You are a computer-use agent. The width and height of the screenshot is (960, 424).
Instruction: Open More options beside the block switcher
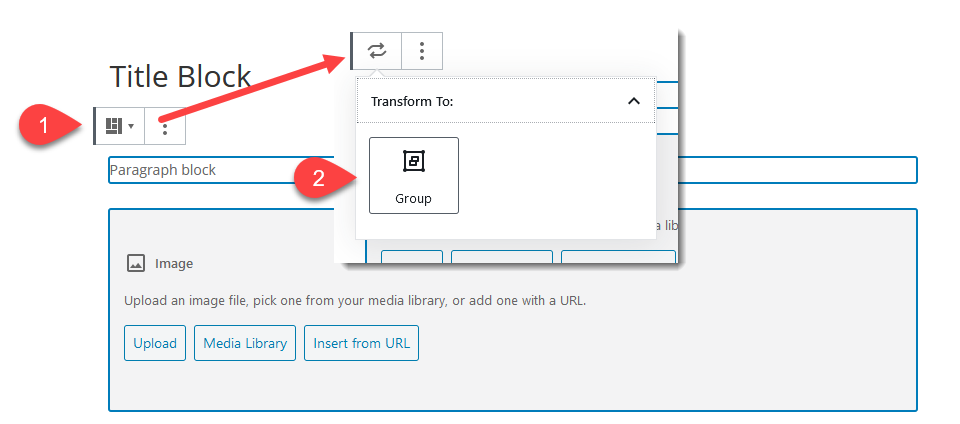tap(165, 127)
